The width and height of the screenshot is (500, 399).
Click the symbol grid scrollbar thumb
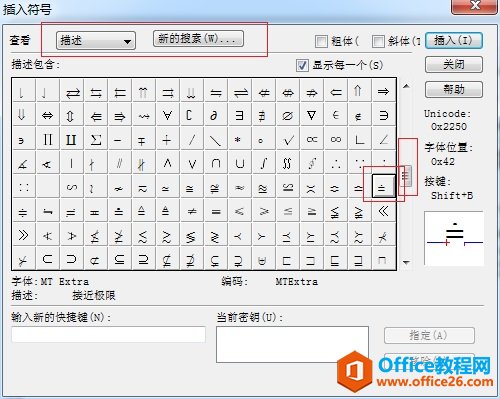point(406,176)
